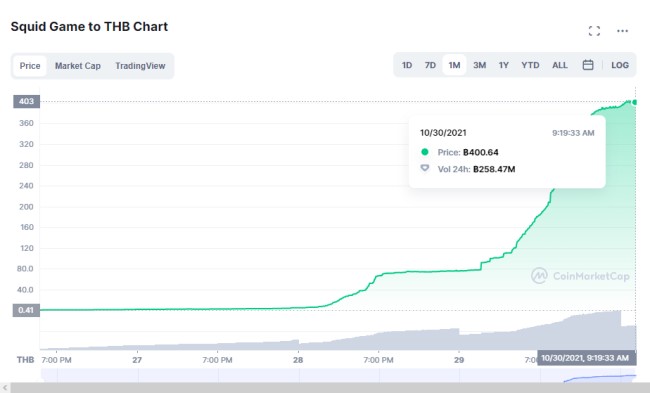Select the Price tab
The image size is (650, 393).
tap(30, 66)
